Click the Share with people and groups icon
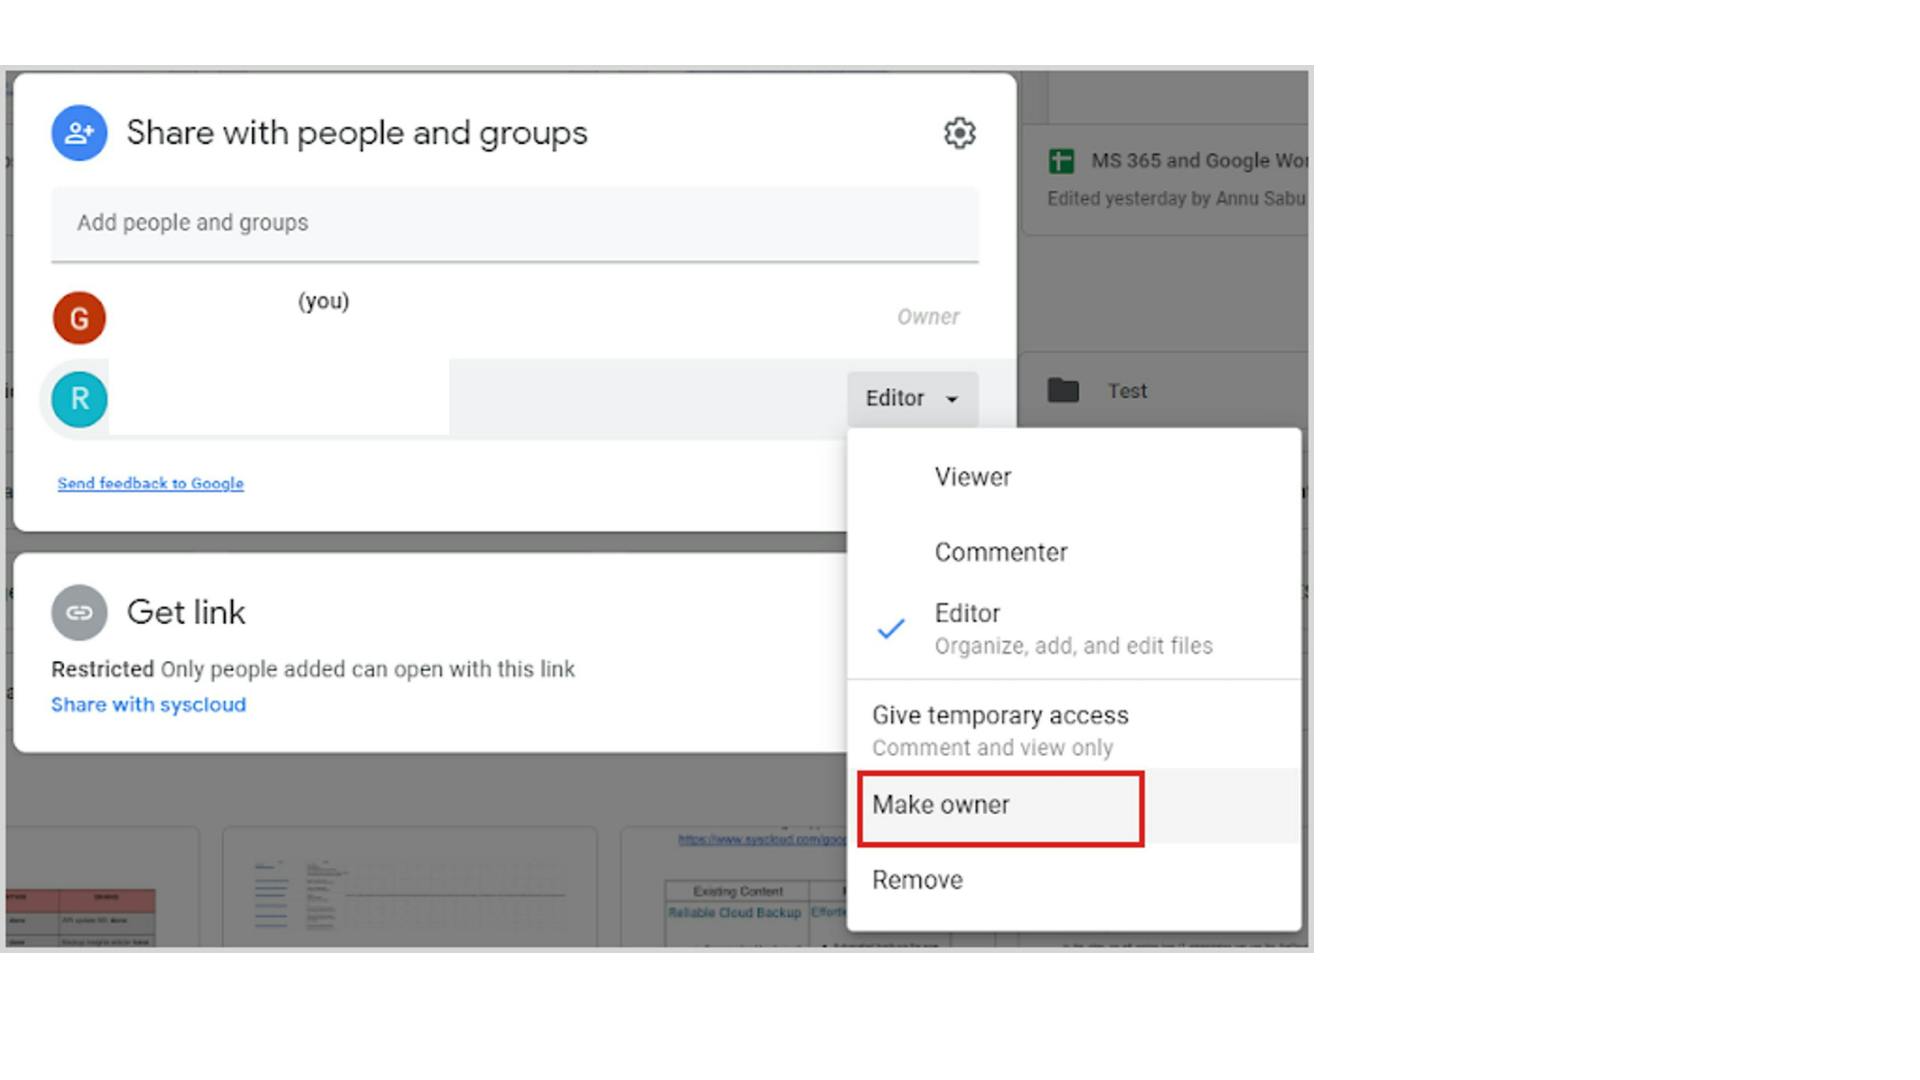Screen dimensions: 1920x1080 (x=78, y=132)
